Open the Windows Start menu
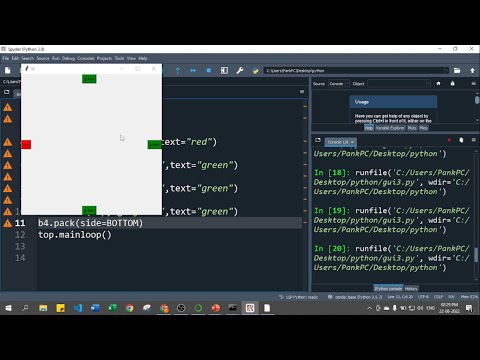Image resolution: width=480 pixels, height=360 pixels. [x=8, y=308]
